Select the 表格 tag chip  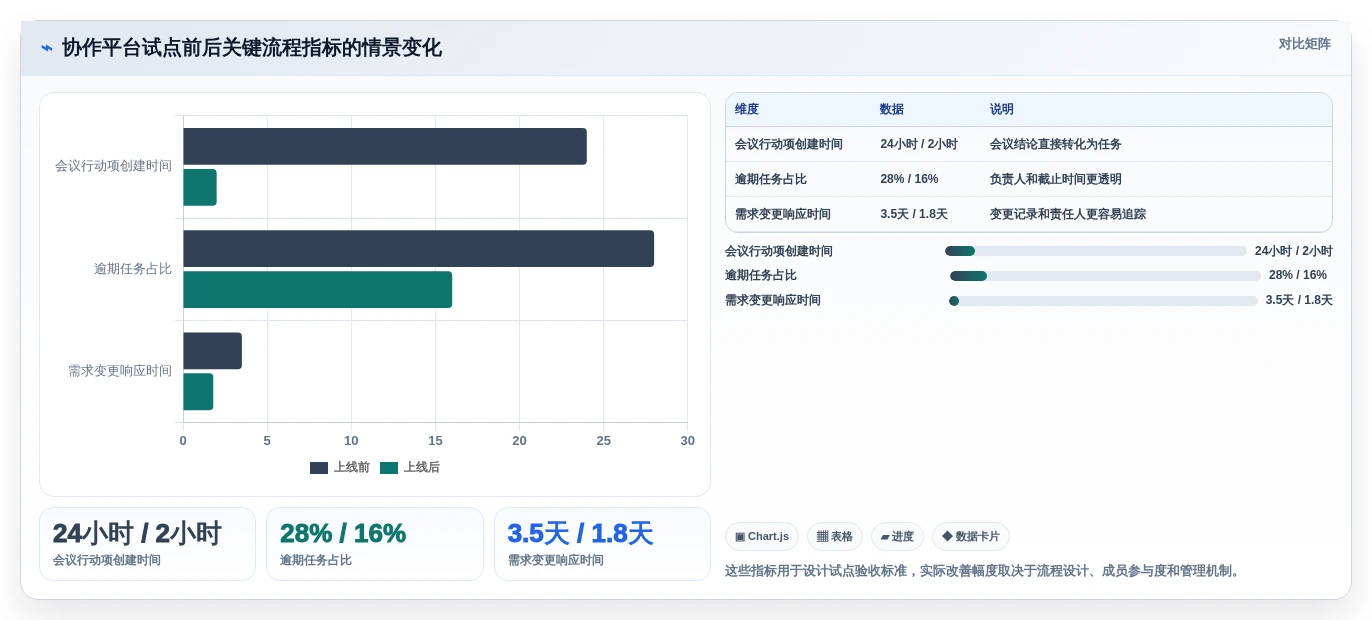[x=835, y=536]
